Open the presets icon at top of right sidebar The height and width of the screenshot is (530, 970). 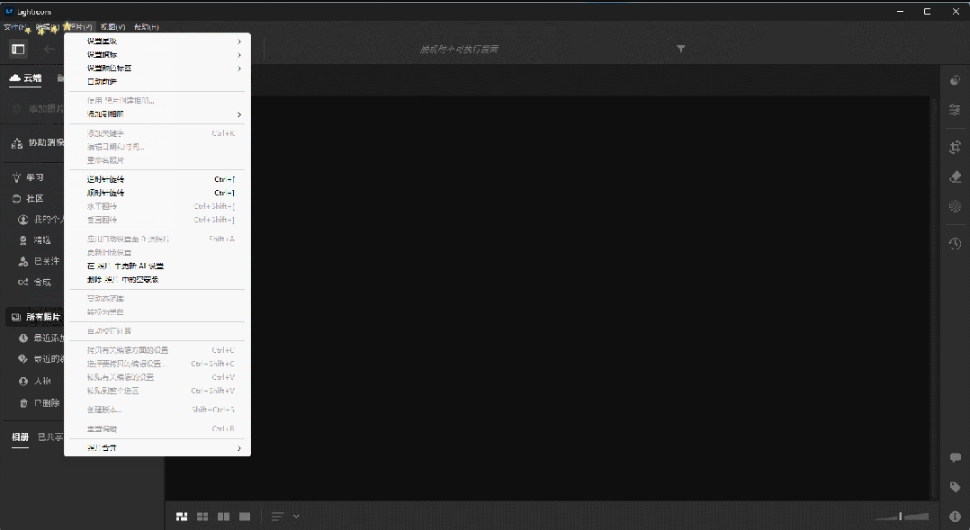[955, 81]
